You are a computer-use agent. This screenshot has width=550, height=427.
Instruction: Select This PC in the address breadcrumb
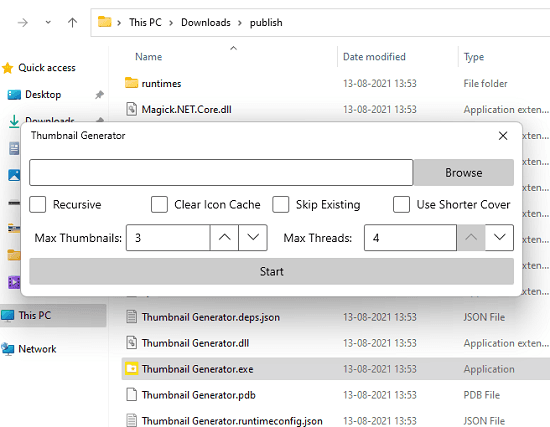(x=145, y=22)
